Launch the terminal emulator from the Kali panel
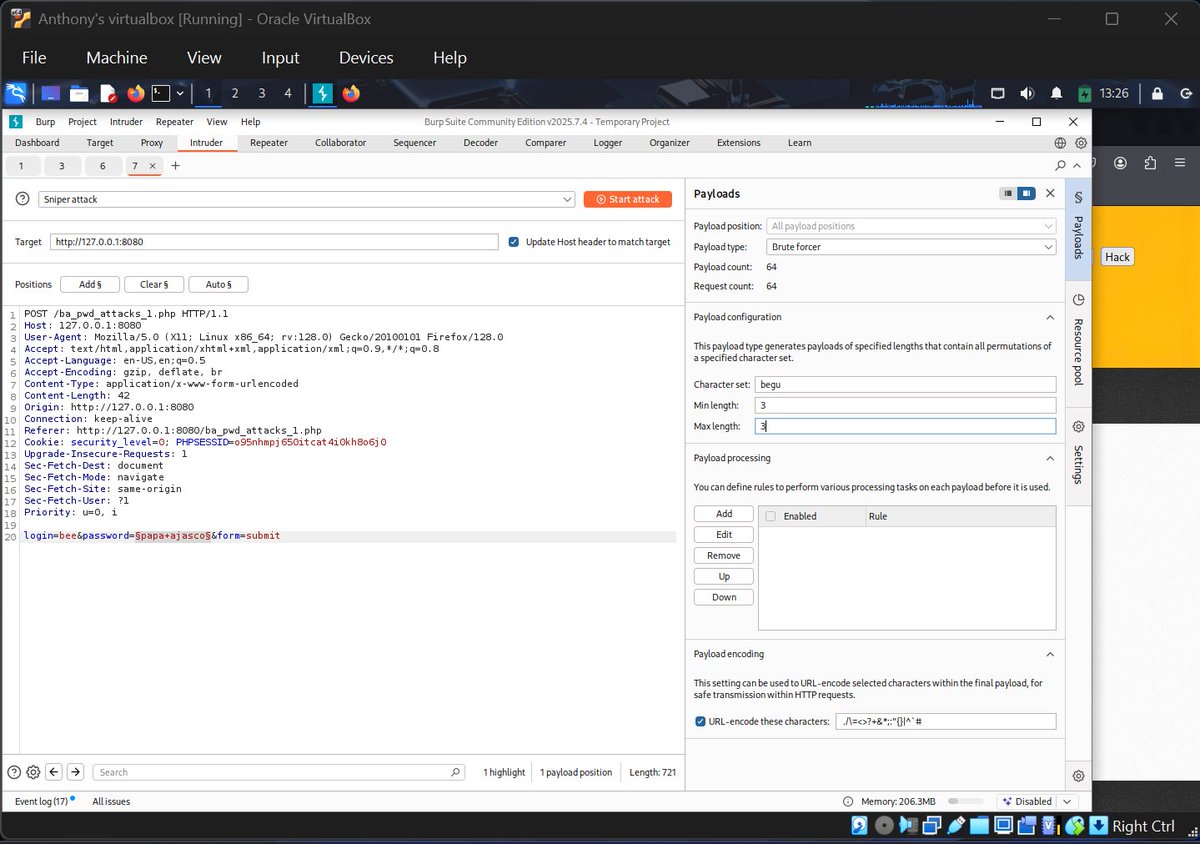The height and width of the screenshot is (844, 1200). coord(161,93)
